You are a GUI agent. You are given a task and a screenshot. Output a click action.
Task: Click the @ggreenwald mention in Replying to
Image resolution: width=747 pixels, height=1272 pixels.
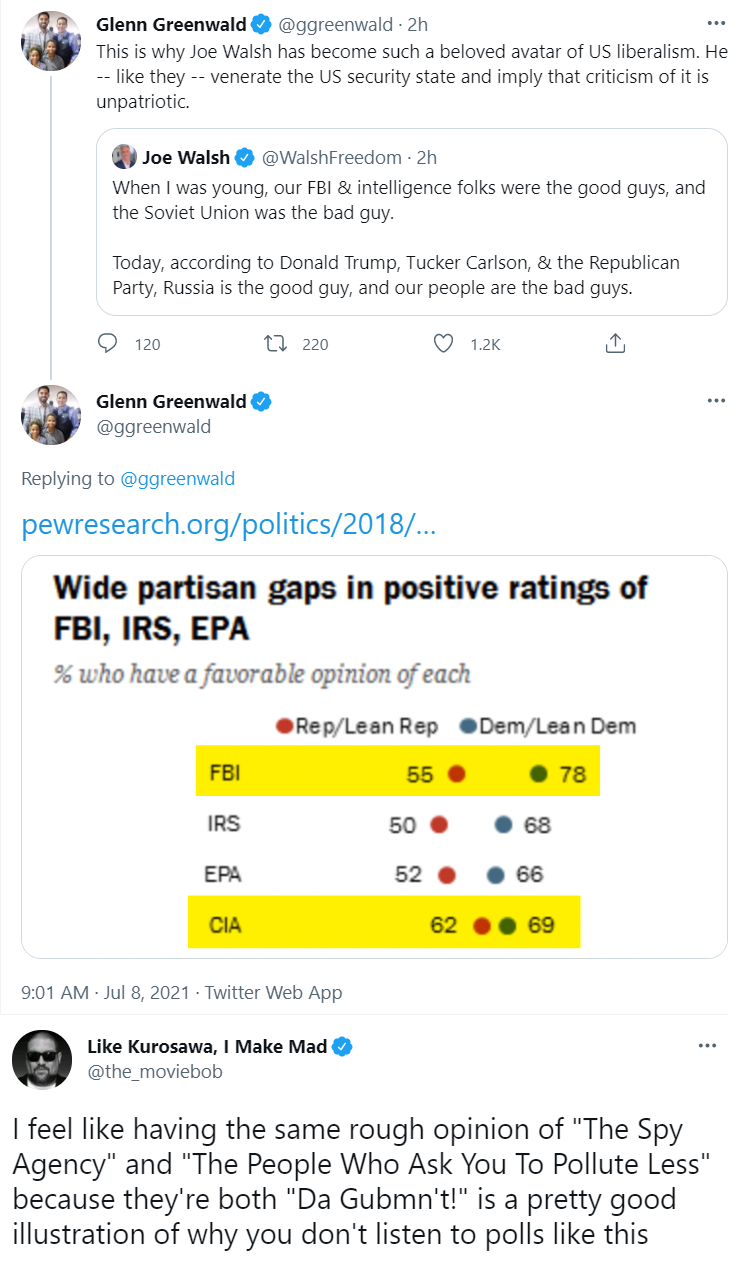point(177,479)
